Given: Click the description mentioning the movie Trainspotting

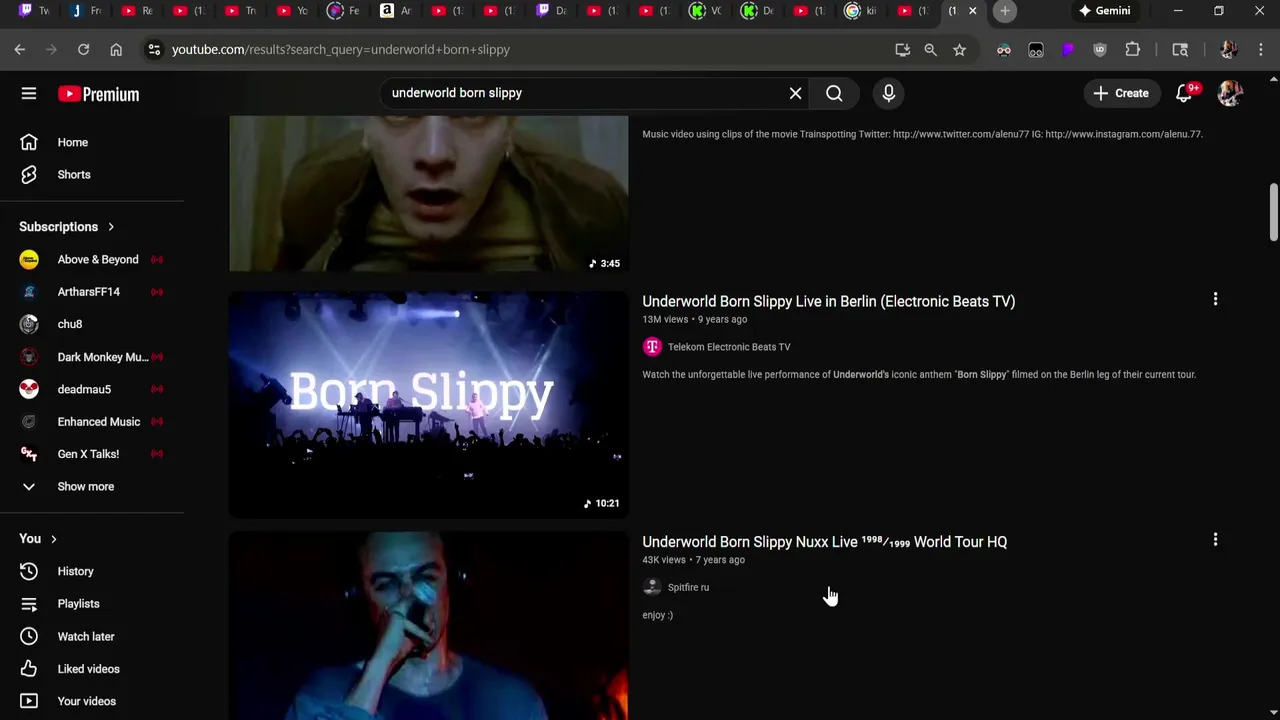Looking at the screenshot, I should click(x=922, y=134).
